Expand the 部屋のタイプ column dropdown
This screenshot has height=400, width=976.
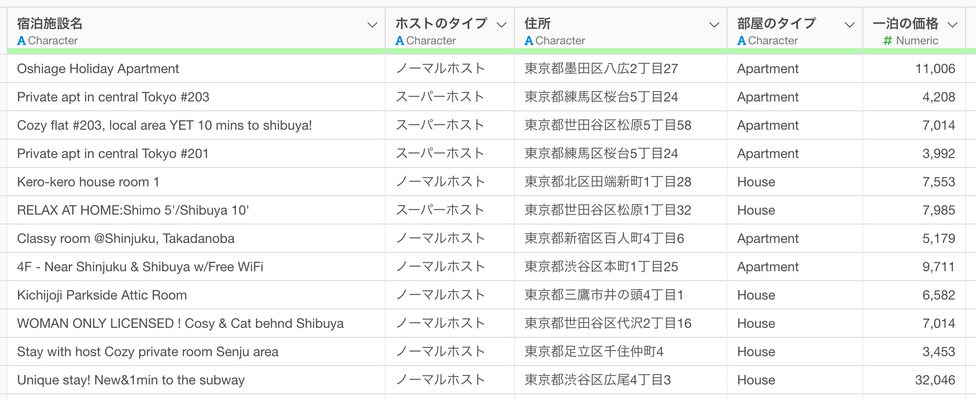pos(849,25)
